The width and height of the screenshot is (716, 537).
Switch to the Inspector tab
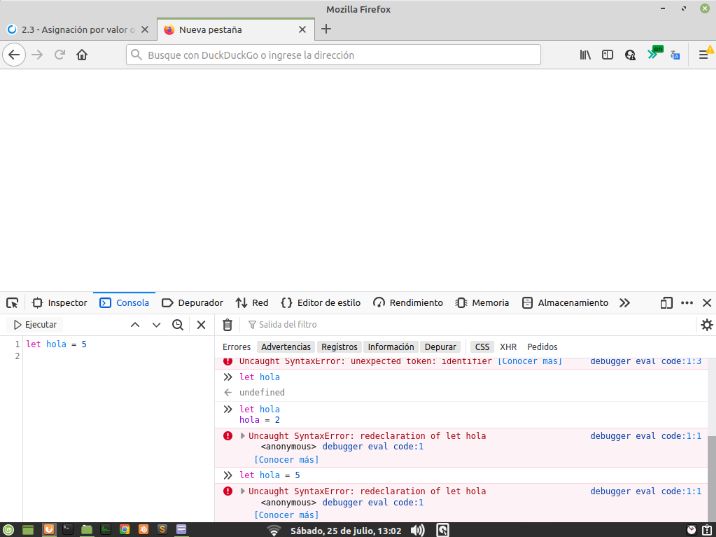pyautogui.click(x=60, y=303)
